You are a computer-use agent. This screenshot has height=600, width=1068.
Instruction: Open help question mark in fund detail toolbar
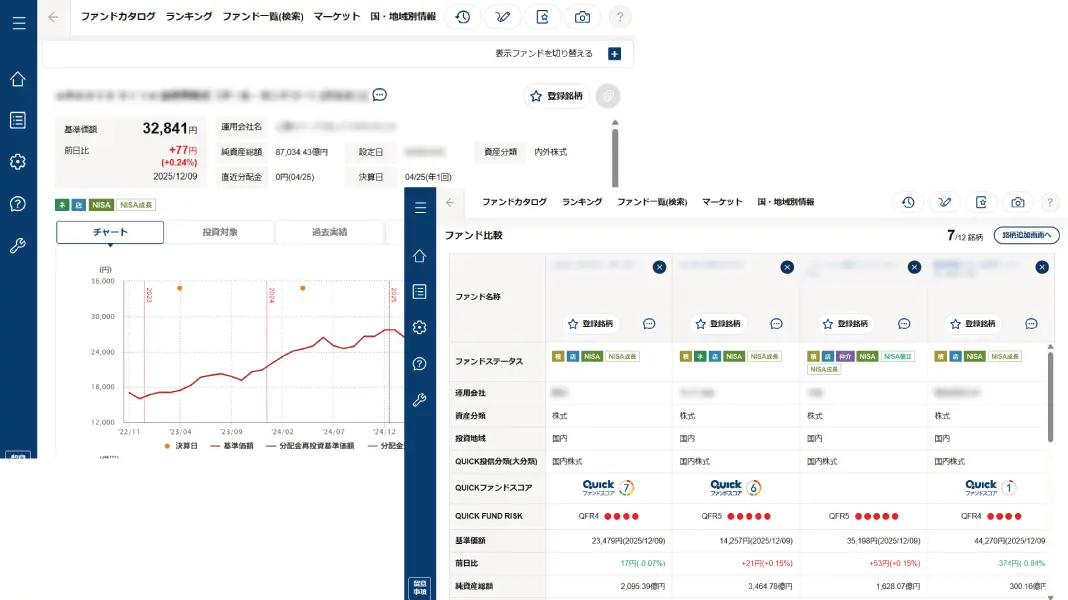(x=620, y=17)
